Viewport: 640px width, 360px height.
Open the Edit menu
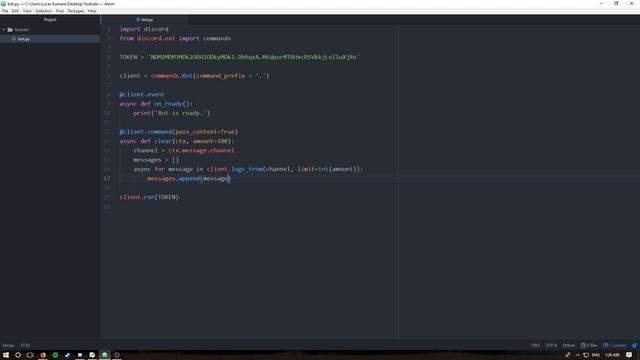tap(16, 11)
